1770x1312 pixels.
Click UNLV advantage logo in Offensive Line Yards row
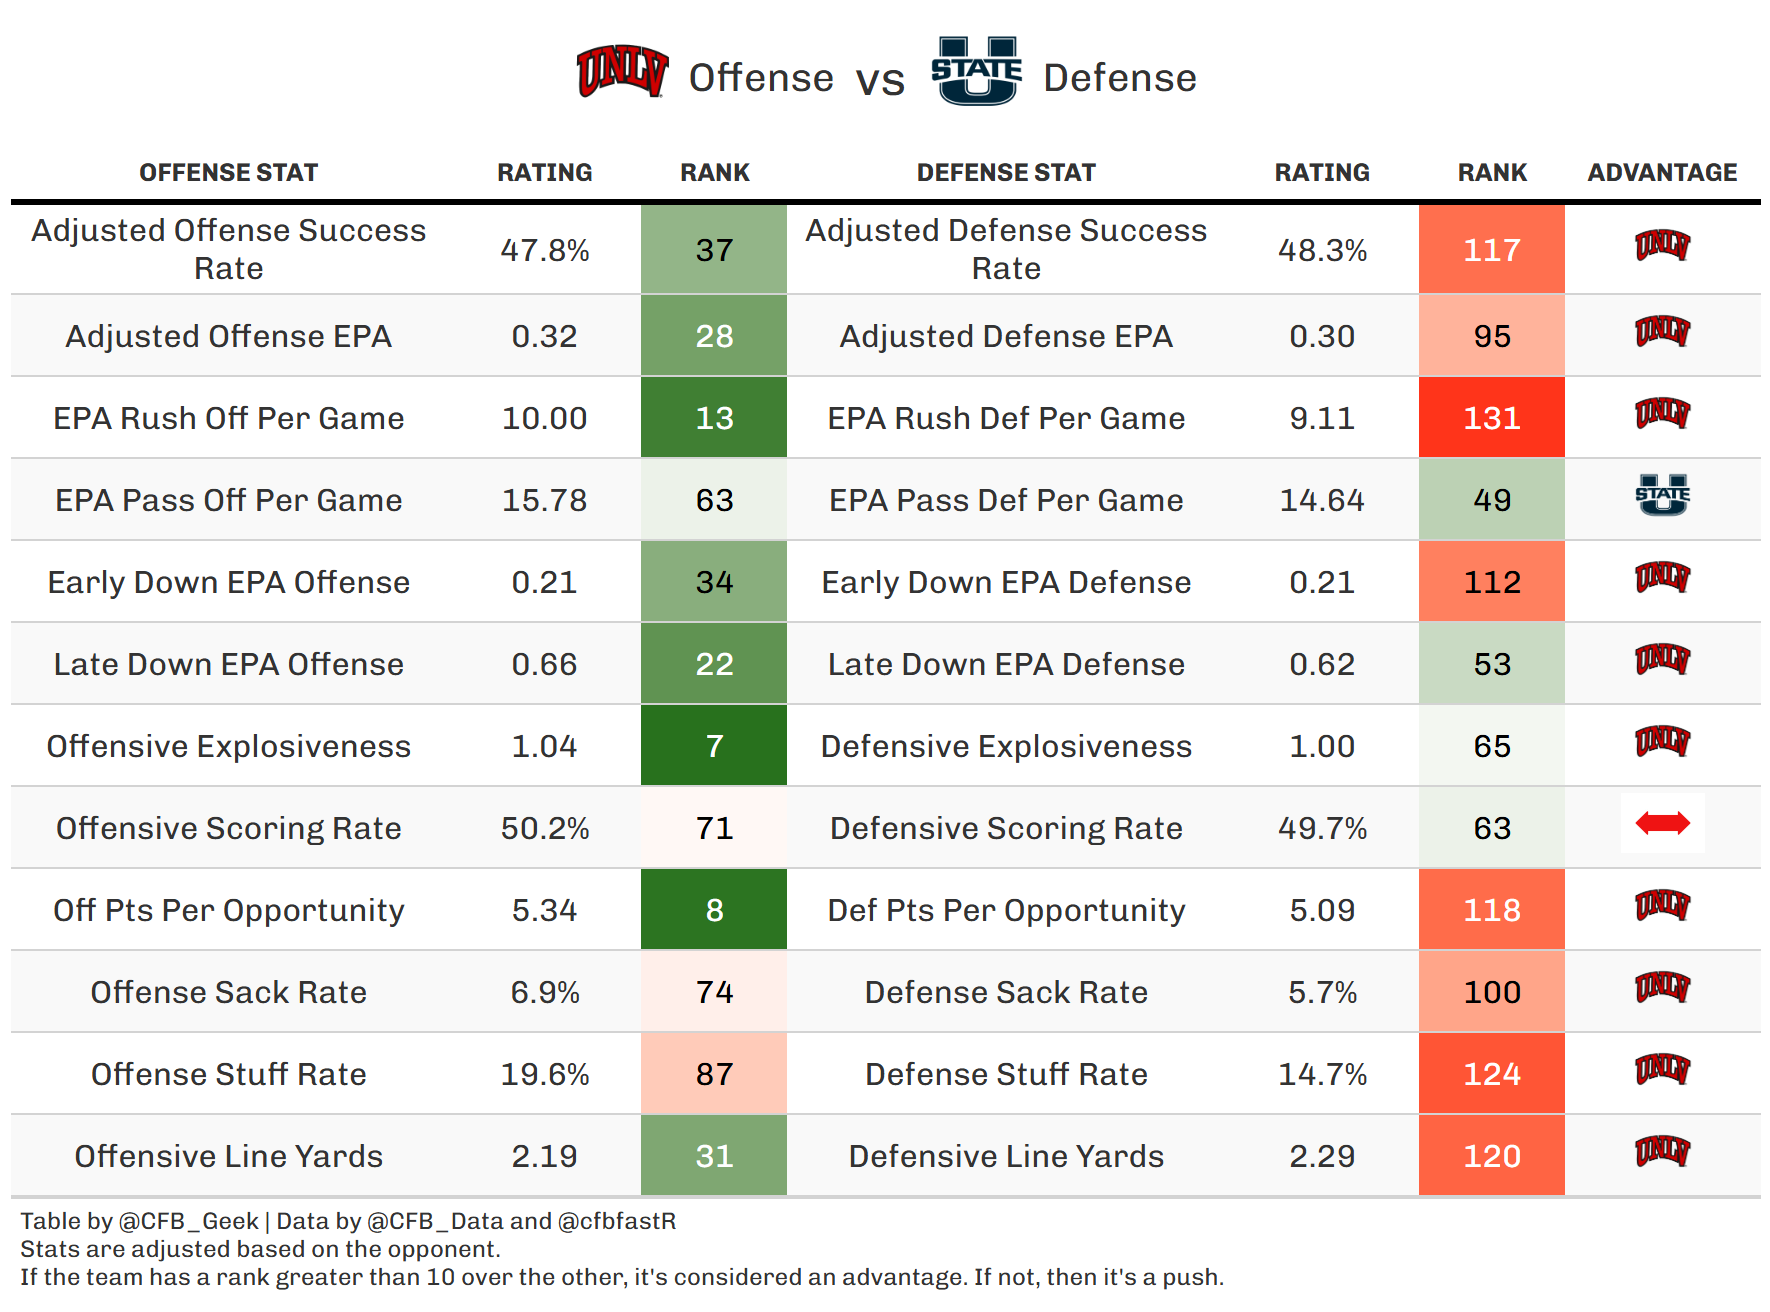(x=1662, y=1152)
